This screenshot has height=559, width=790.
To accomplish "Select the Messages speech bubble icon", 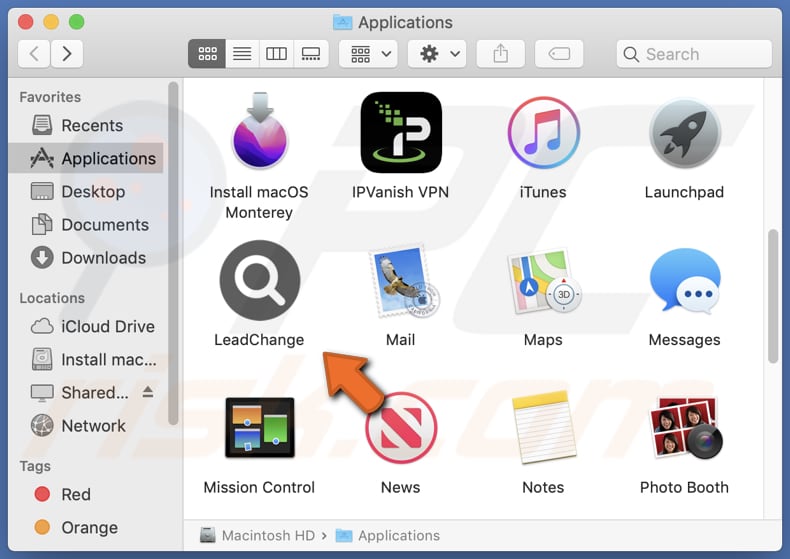I will point(685,281).
